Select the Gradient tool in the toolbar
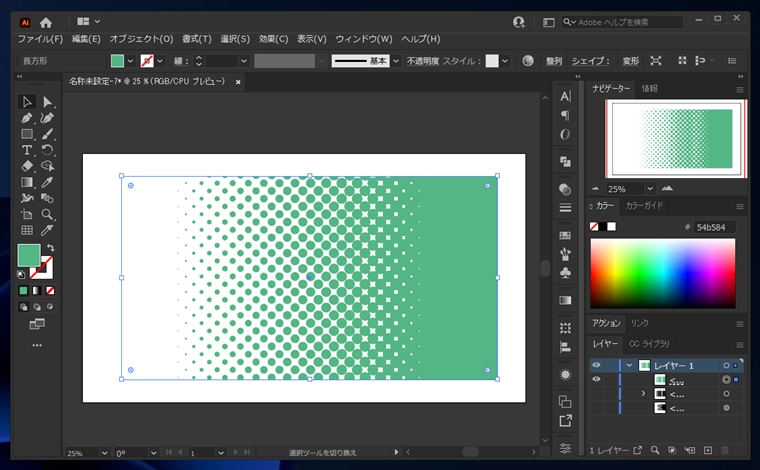This screenshot has height=470, width=760. [x=27, y=182]
